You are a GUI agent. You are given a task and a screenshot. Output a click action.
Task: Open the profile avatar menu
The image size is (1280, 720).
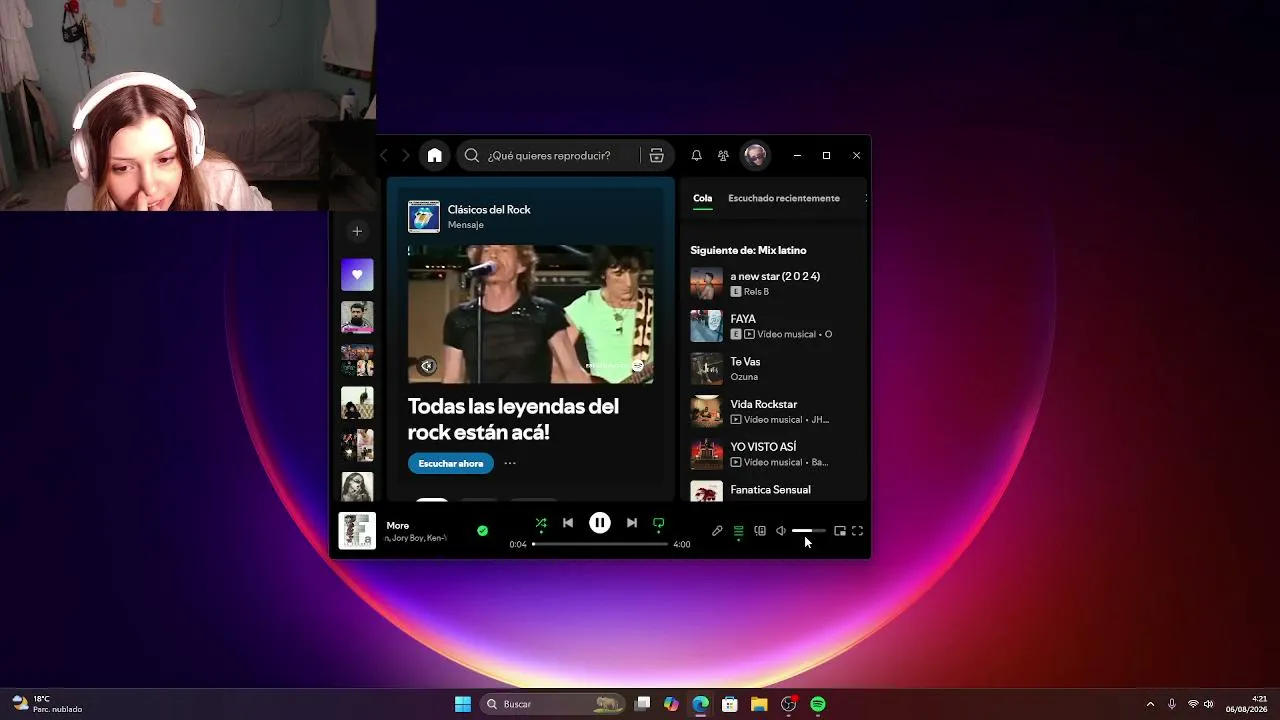755,155
